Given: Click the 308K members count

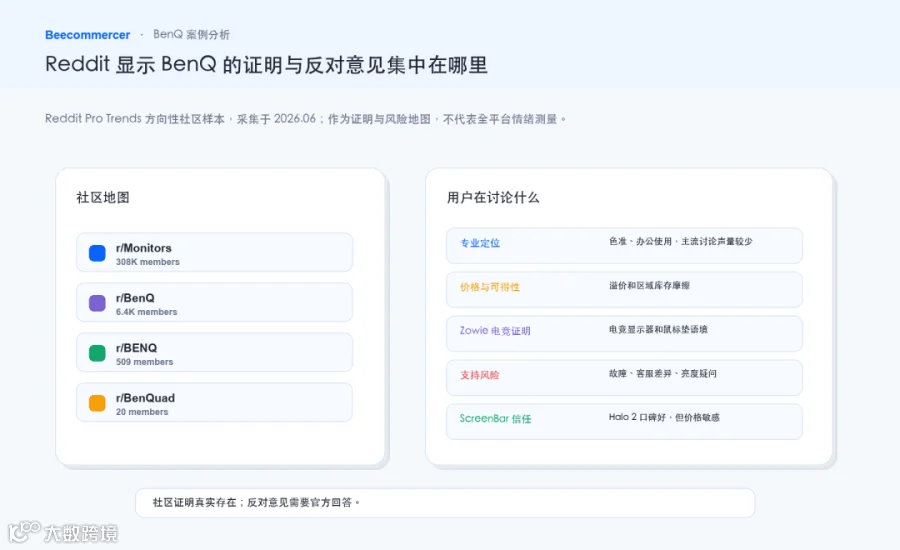Looking at the screenshot, I should [x=148, y=262].
